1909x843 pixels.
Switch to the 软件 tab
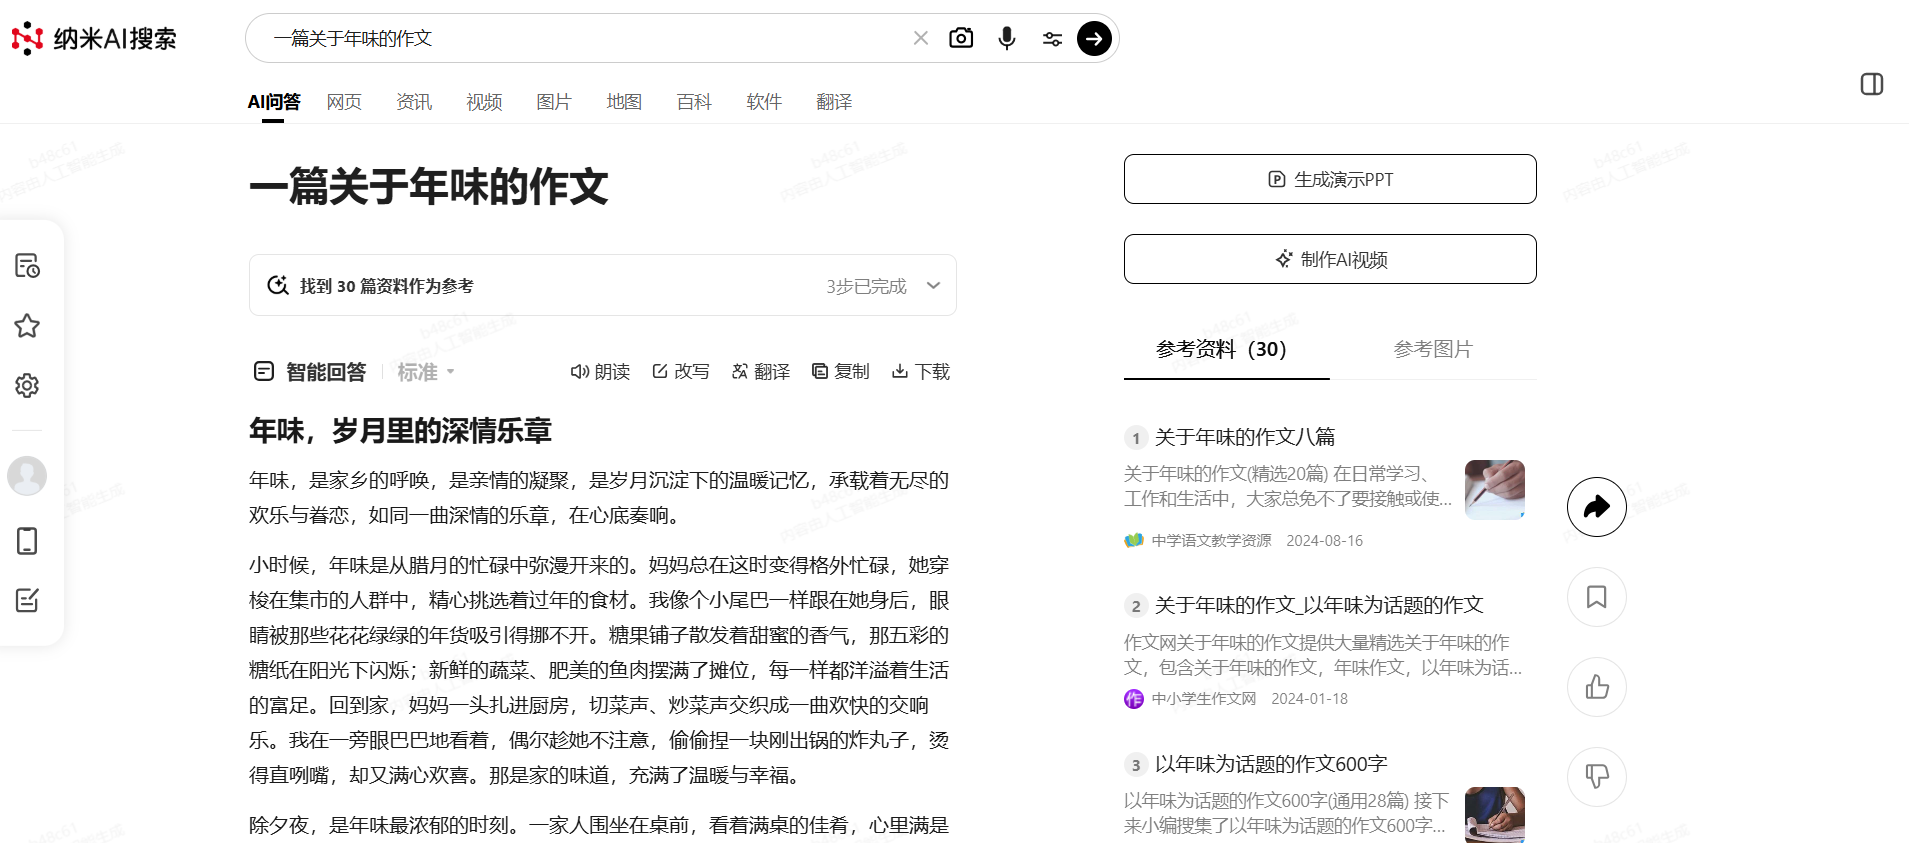pos(764,102)
